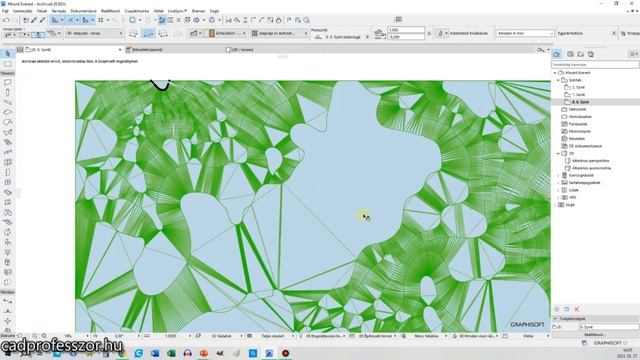Select Homlokzatok in the Navigator
This screenshot has width=640, height=360.
[x=580, y=117]
